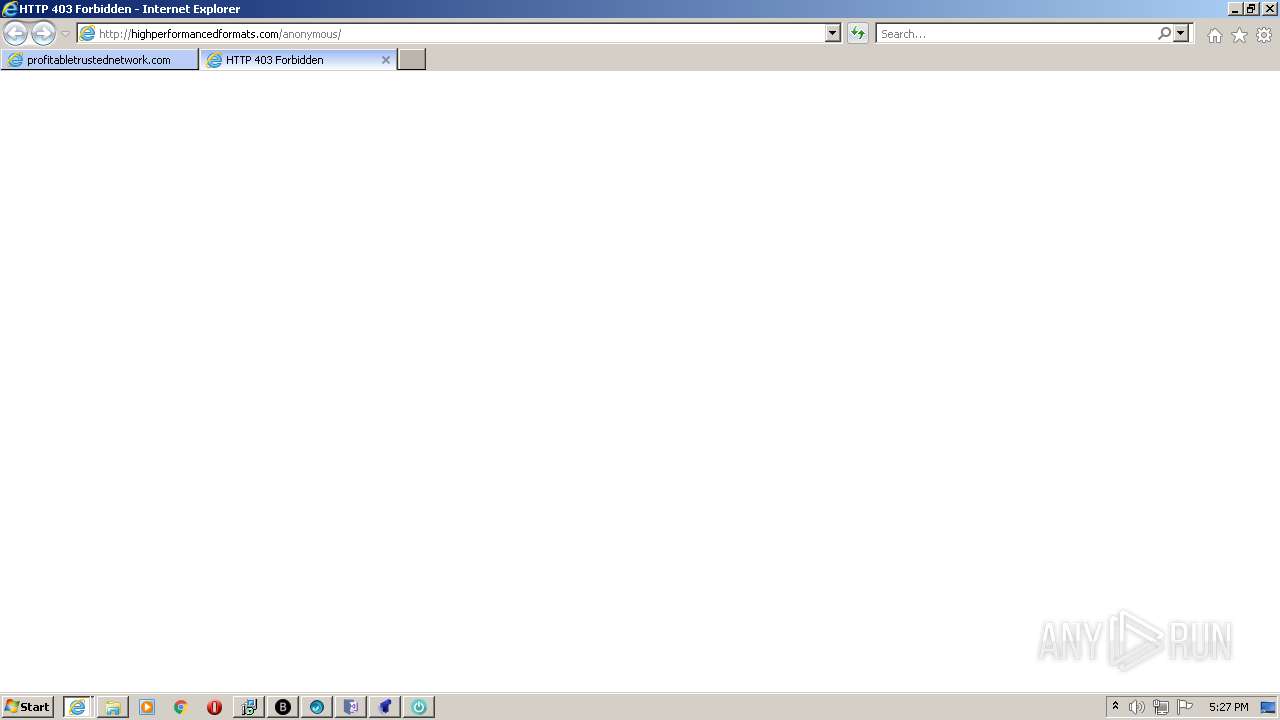Image resolution: width=1280 pixels, height=720 pixels.
Task: Select the HTTP 403 Forbidden tab
Action: click(x=290, y=60)
